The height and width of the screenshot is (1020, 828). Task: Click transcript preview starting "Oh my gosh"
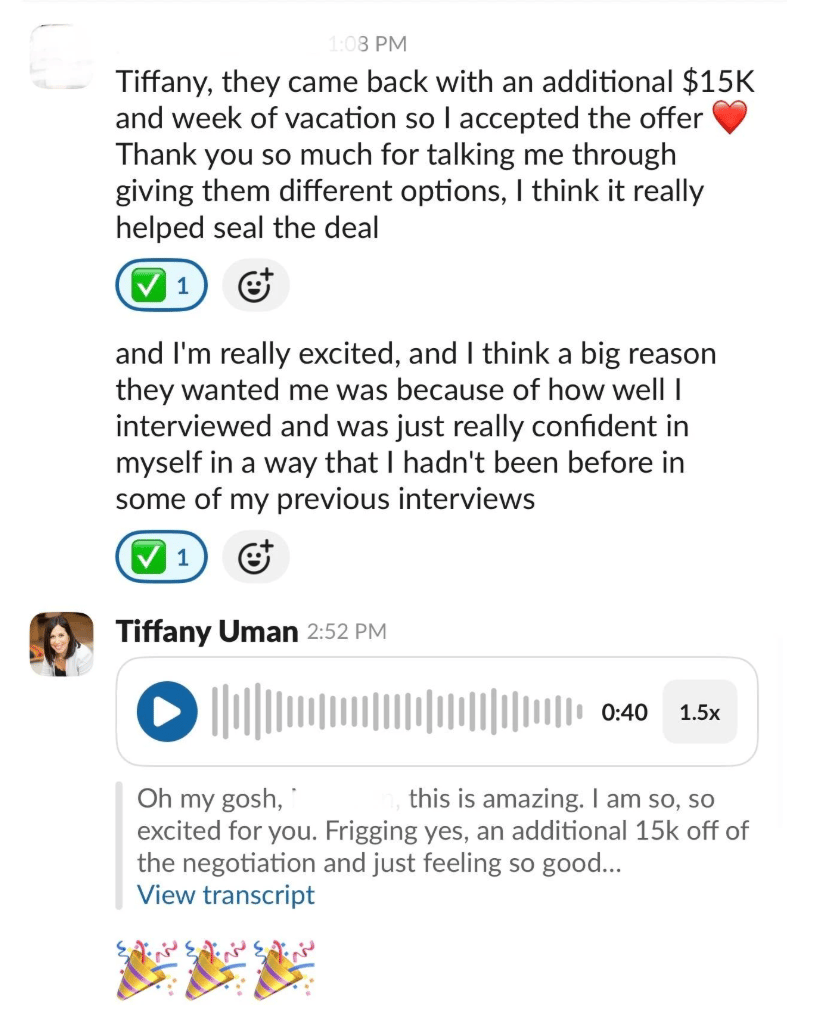coord(440,830)
